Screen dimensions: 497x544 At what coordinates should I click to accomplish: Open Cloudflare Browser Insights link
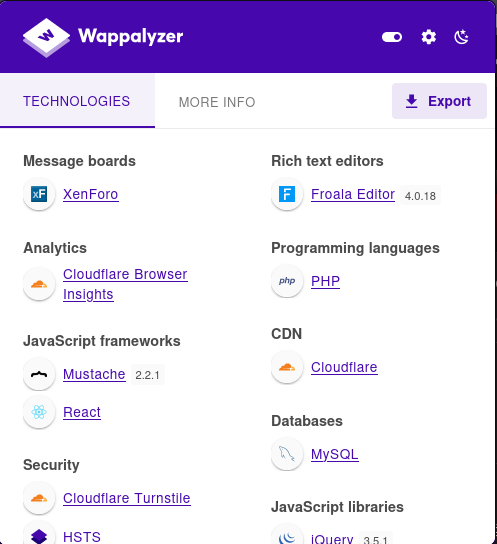tap(125, 284)
